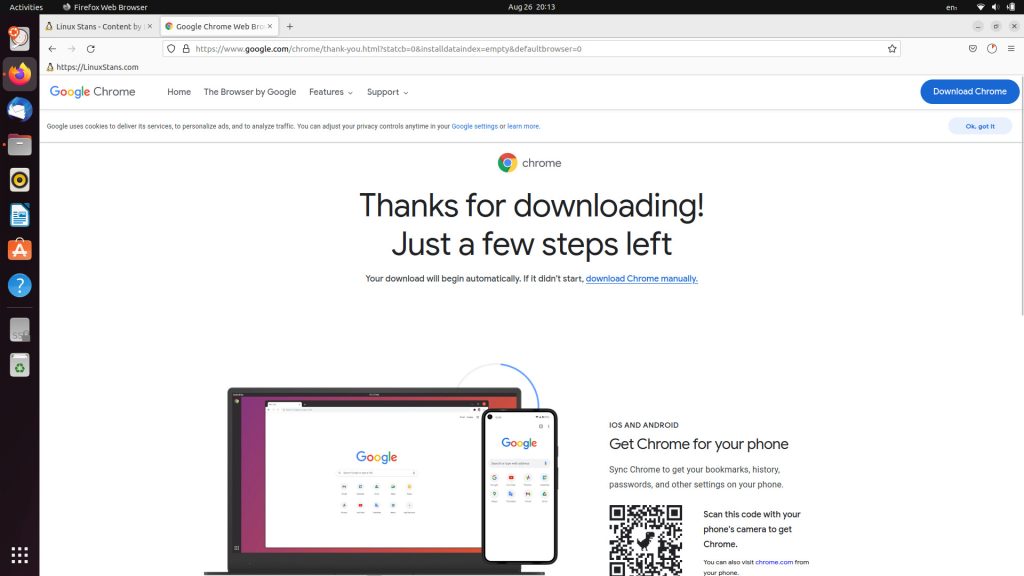Open the Firefox application menu
The image size is (1024, 576).
(x=1011, y=49)
